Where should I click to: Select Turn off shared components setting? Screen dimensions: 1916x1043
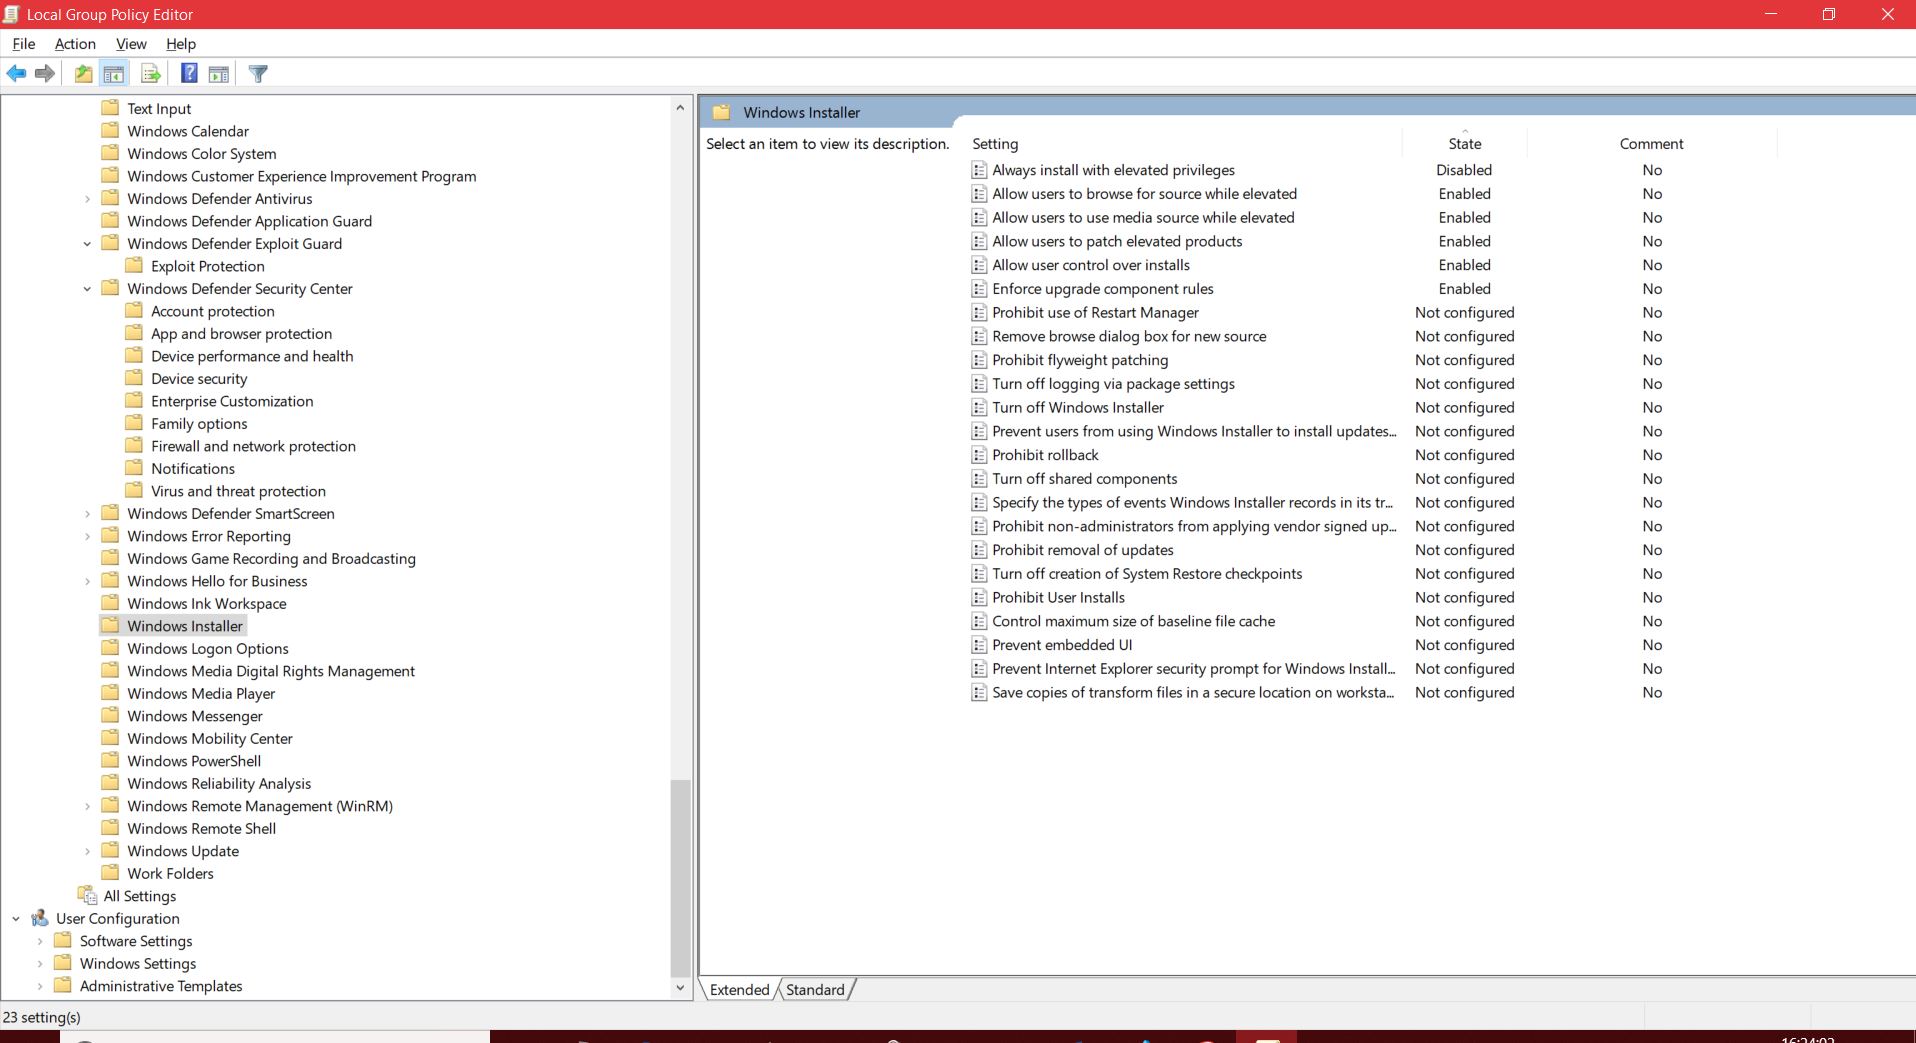point(1085,479)
